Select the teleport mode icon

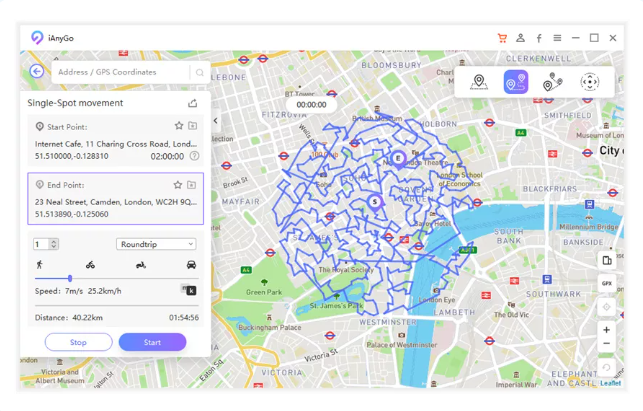pyautogui.click(x=478, y=82)
